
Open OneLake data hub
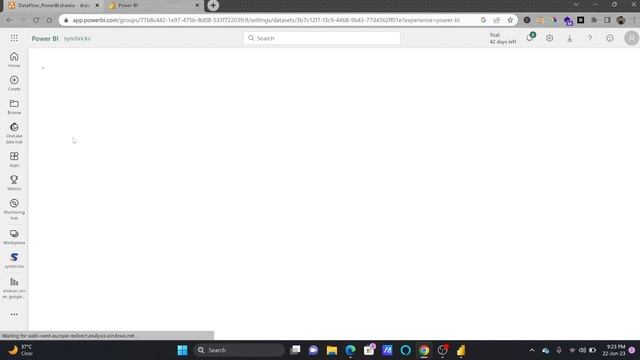coord(14,133)
